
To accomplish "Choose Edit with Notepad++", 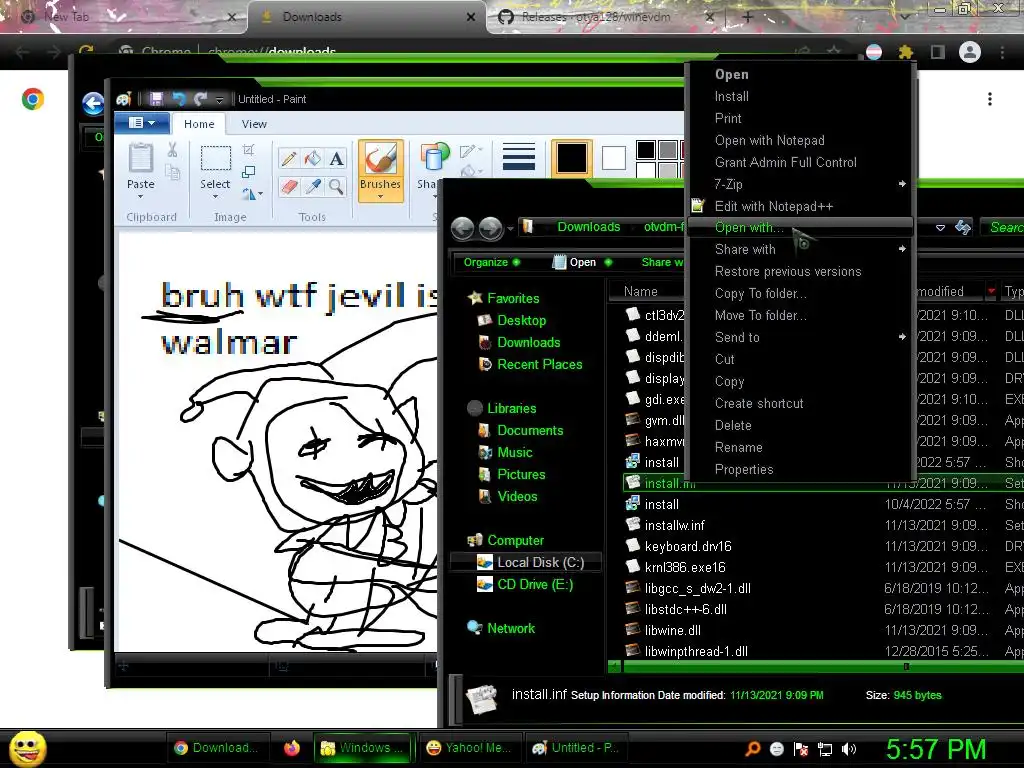I will click(800, 206).
